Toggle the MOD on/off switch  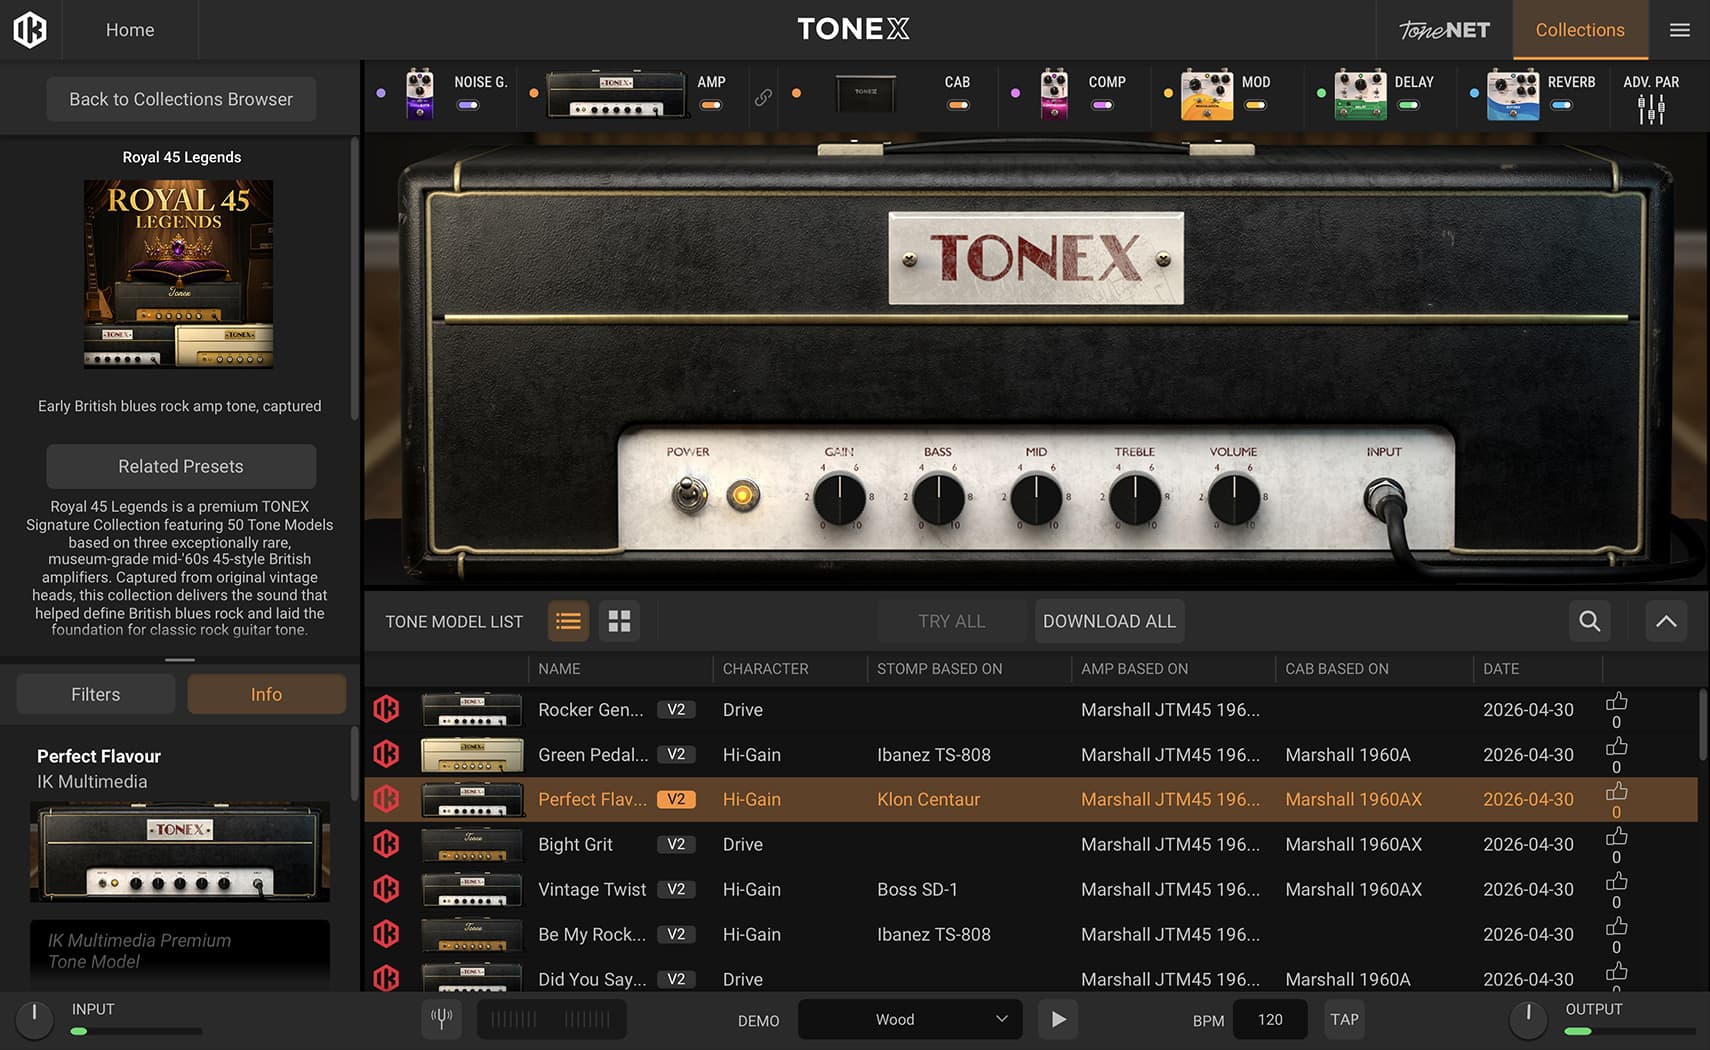pyautogui.click(x=1255, y=105)
